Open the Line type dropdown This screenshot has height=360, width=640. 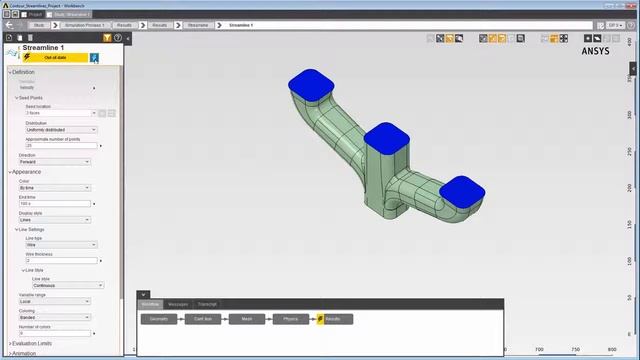[x=61, y=245]
